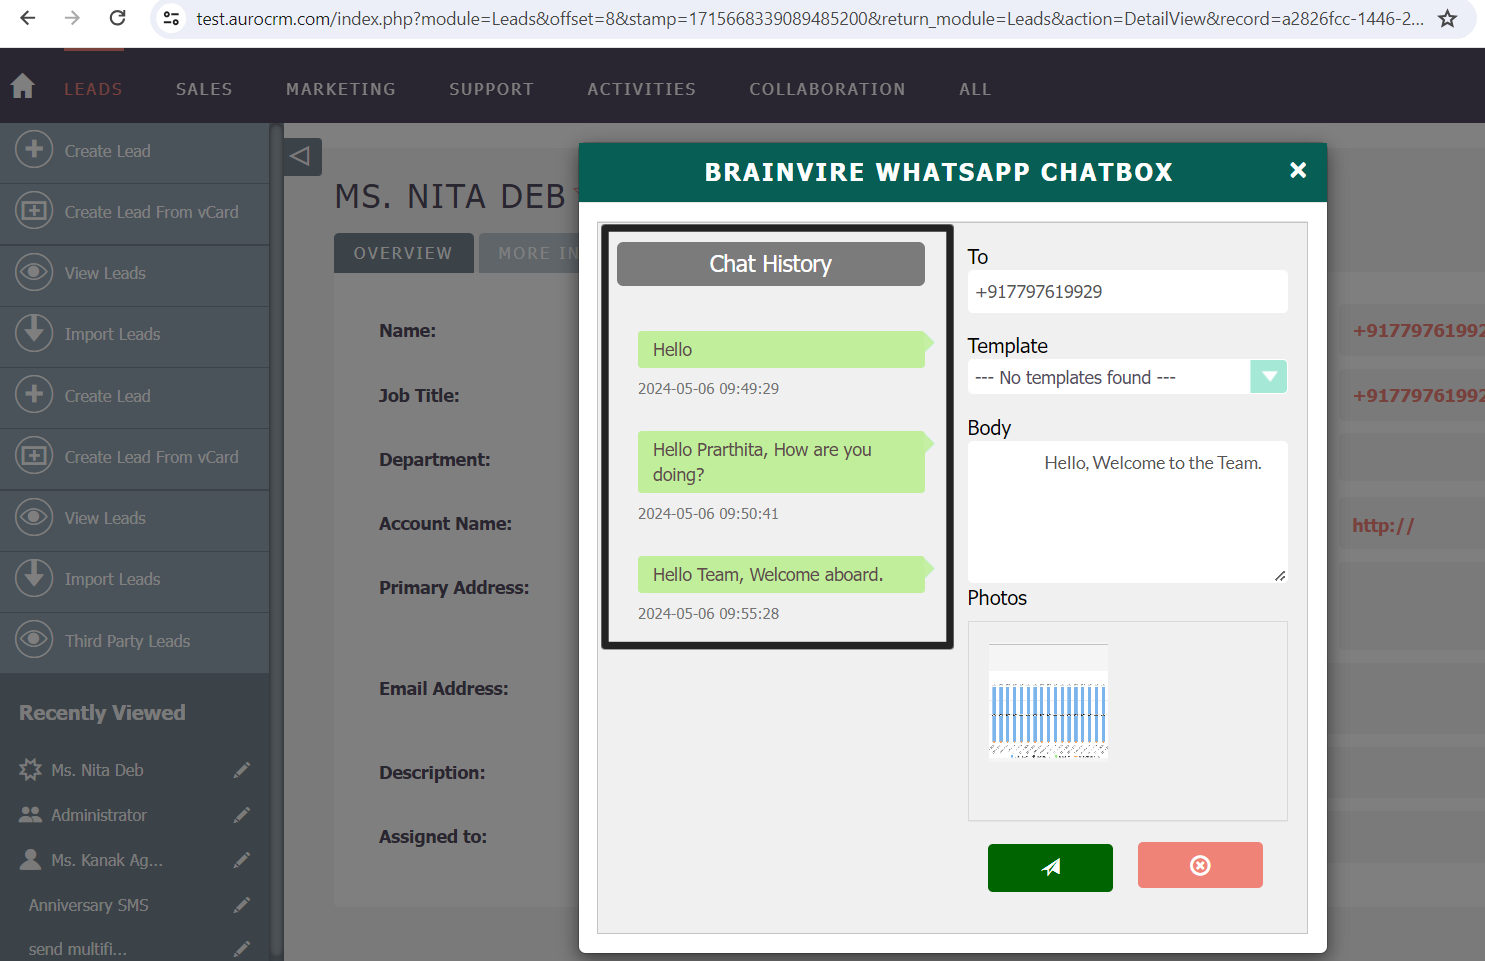Click the Chat History header button

(x=771, y=264)
